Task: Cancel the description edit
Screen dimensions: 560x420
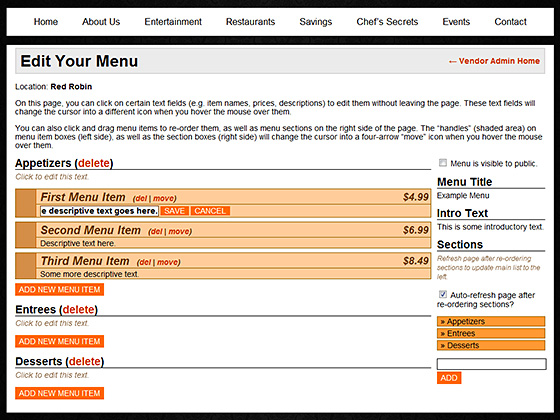Action: pos(210,211)
